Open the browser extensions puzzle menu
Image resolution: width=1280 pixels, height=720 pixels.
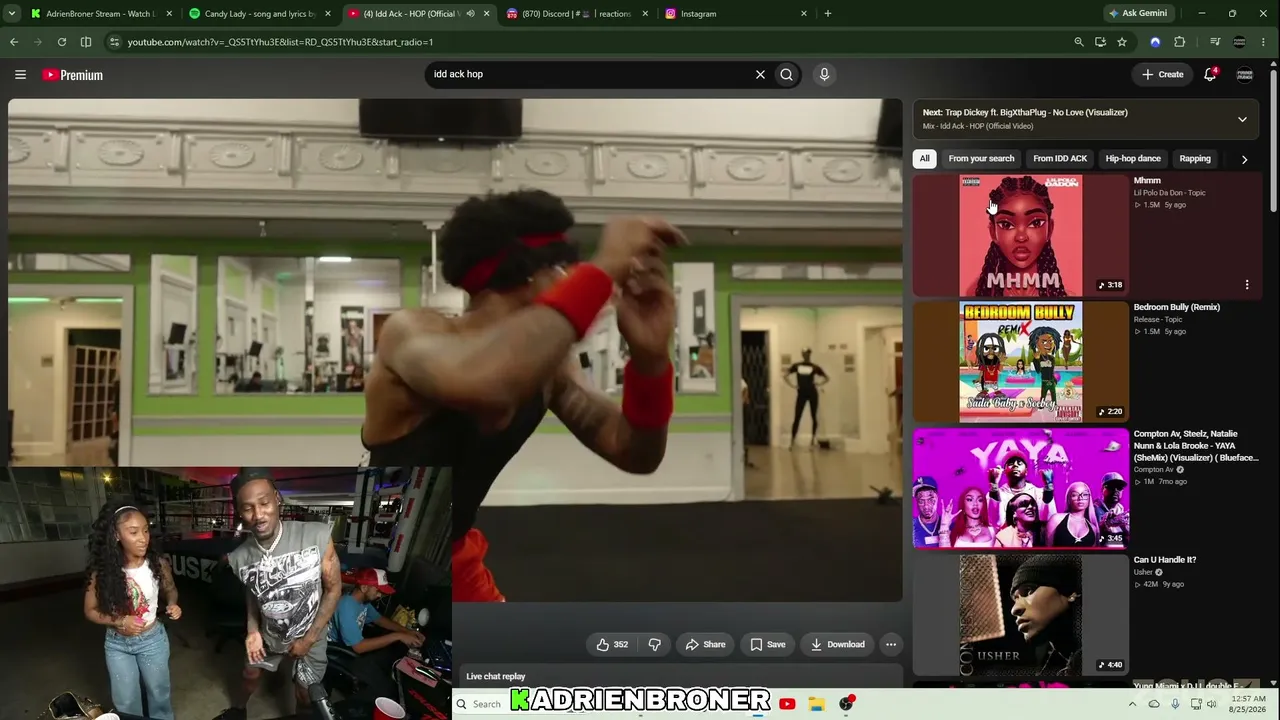pos(1180,42)
